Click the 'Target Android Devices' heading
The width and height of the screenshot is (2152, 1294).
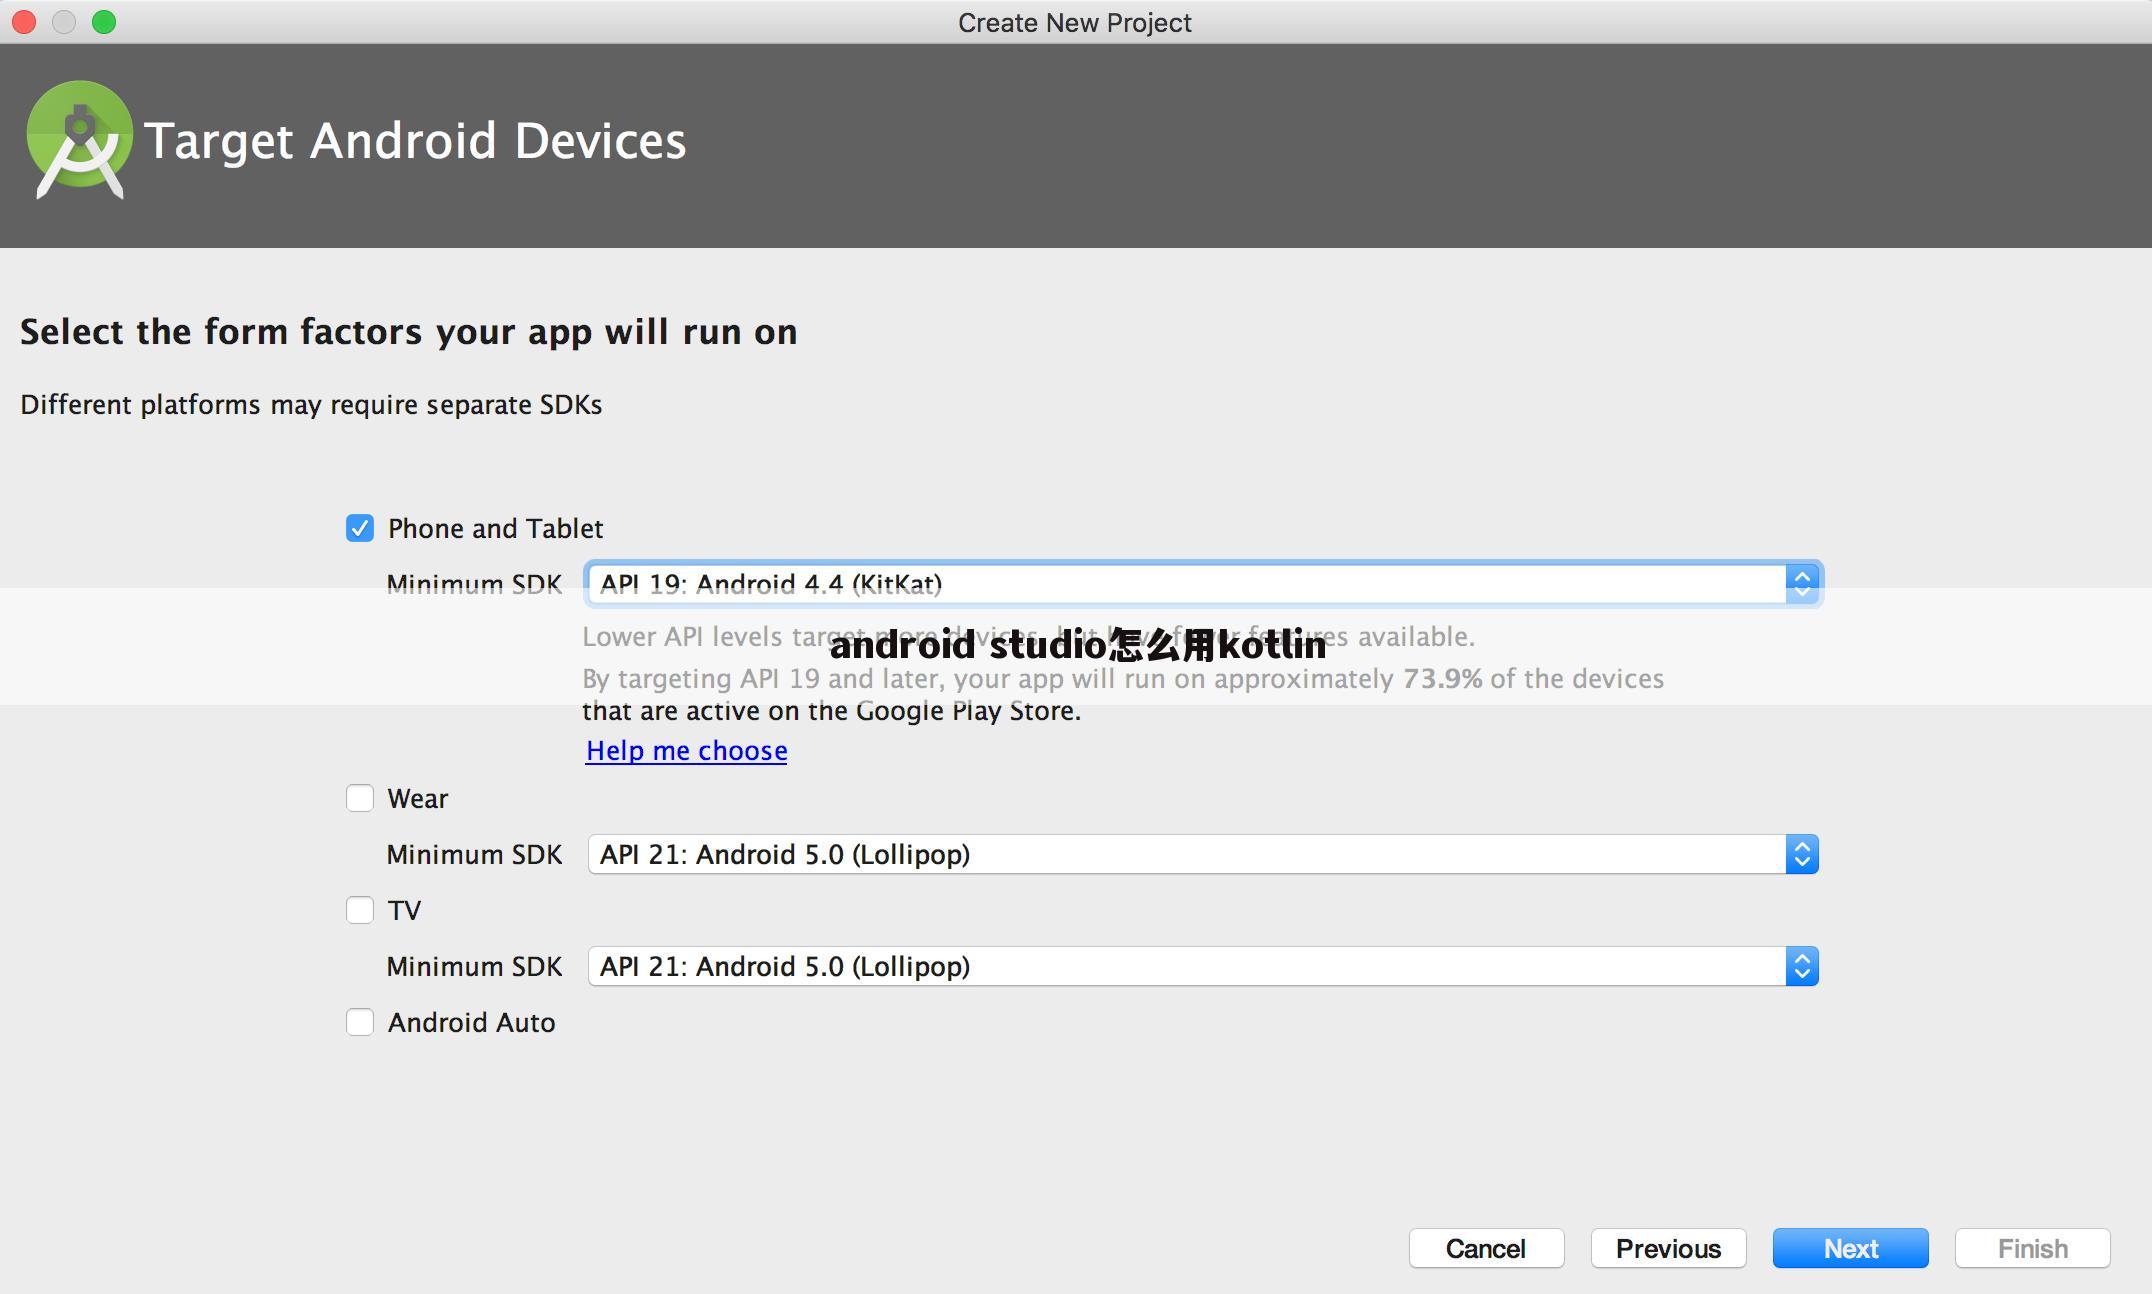pyautogui.click(x=415, y=140)
